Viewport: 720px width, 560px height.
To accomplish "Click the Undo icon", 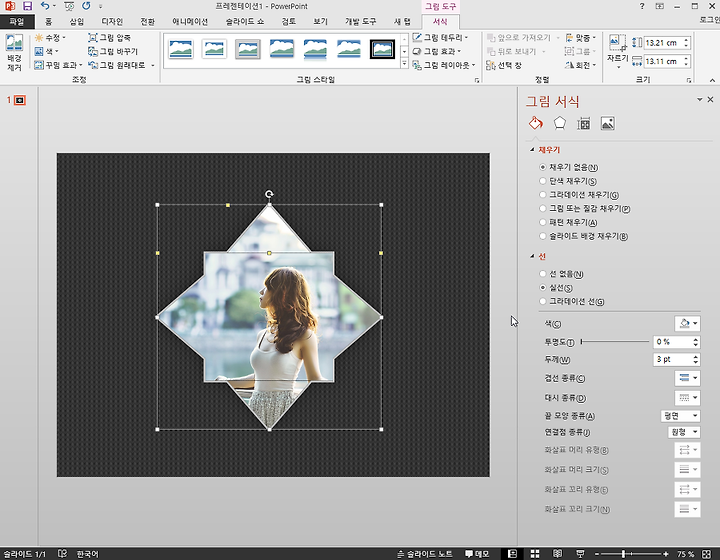I will 45,6.
